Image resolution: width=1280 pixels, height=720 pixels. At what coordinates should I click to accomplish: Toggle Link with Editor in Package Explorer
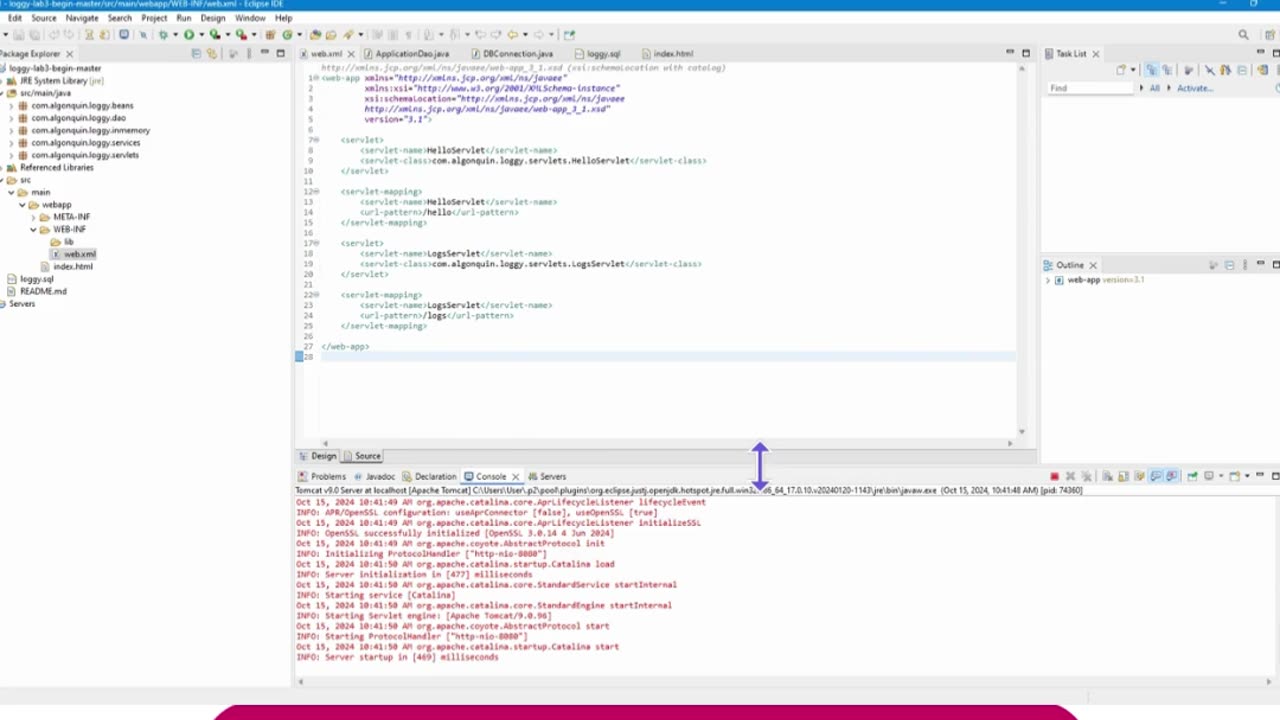click(x=211, y=53)
